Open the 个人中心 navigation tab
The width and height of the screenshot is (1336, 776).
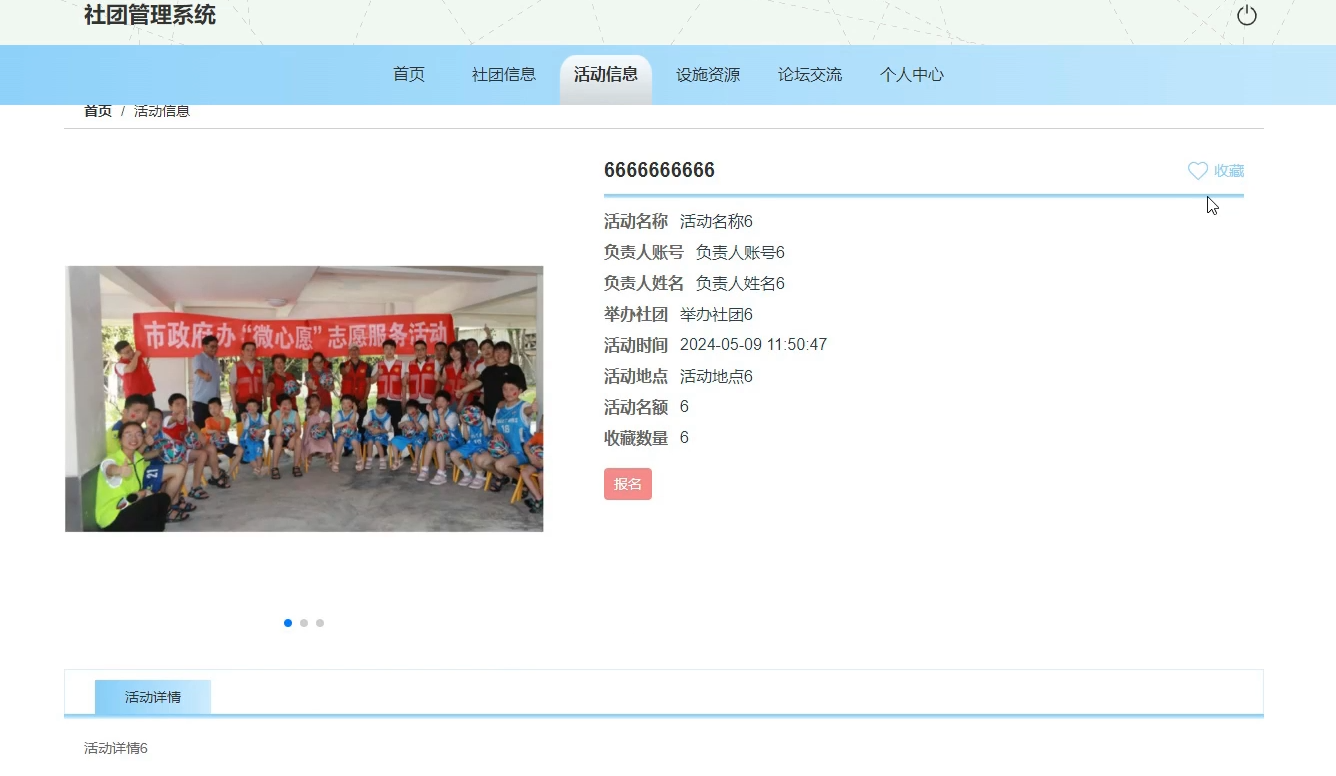coord(912,74)
